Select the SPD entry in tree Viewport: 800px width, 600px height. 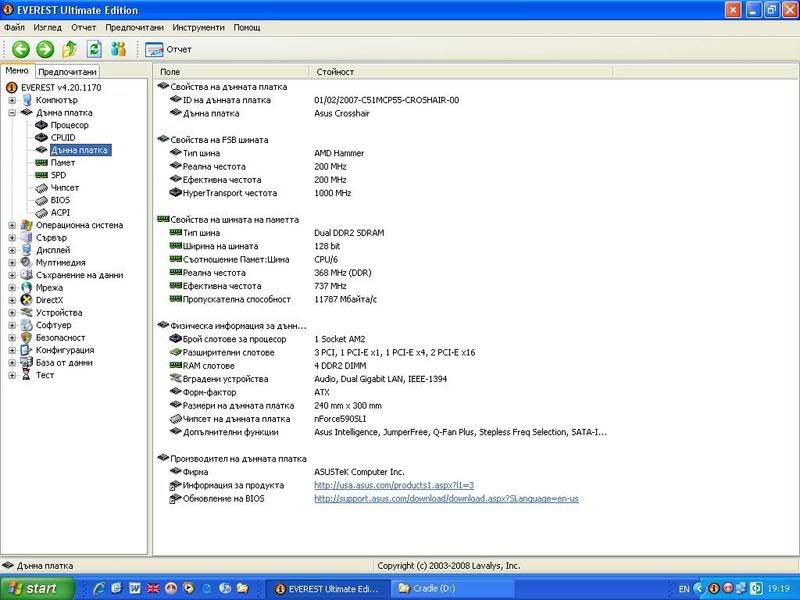58,175
